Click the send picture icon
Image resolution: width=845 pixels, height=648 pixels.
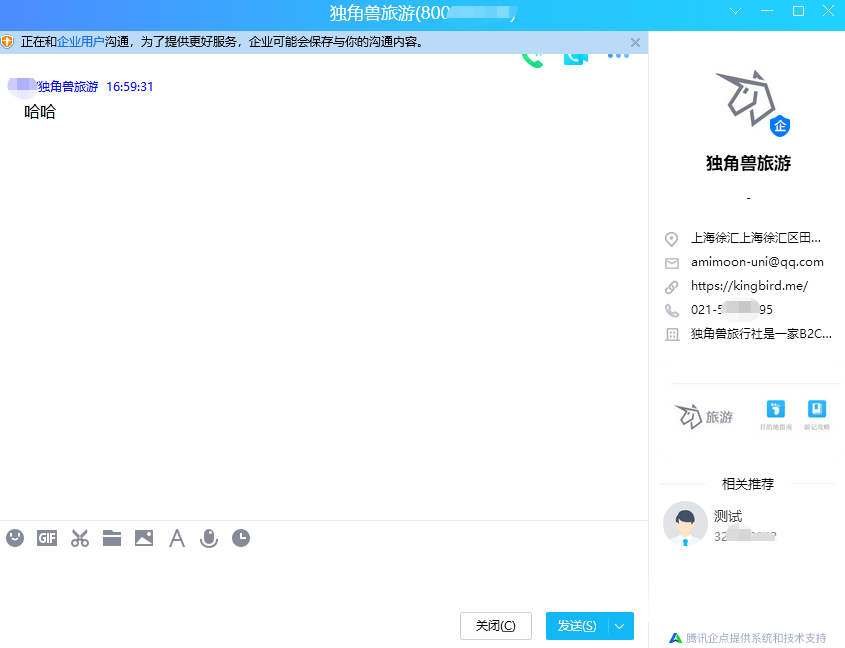(x=144, y=538)
